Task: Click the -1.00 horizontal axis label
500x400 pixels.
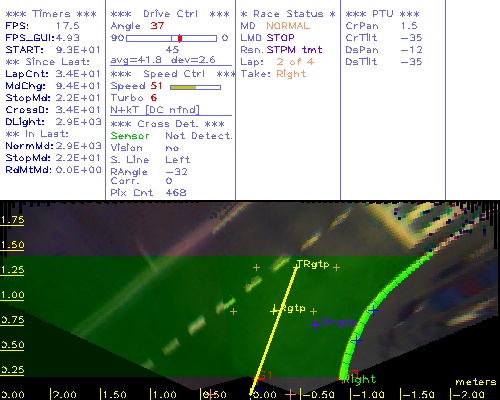Action: coord(368,394)
